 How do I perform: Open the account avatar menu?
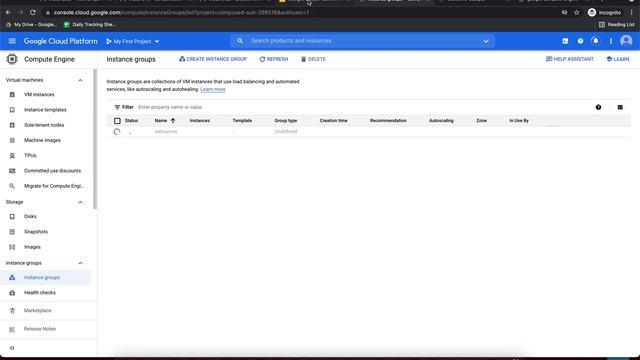pos(626,41)
